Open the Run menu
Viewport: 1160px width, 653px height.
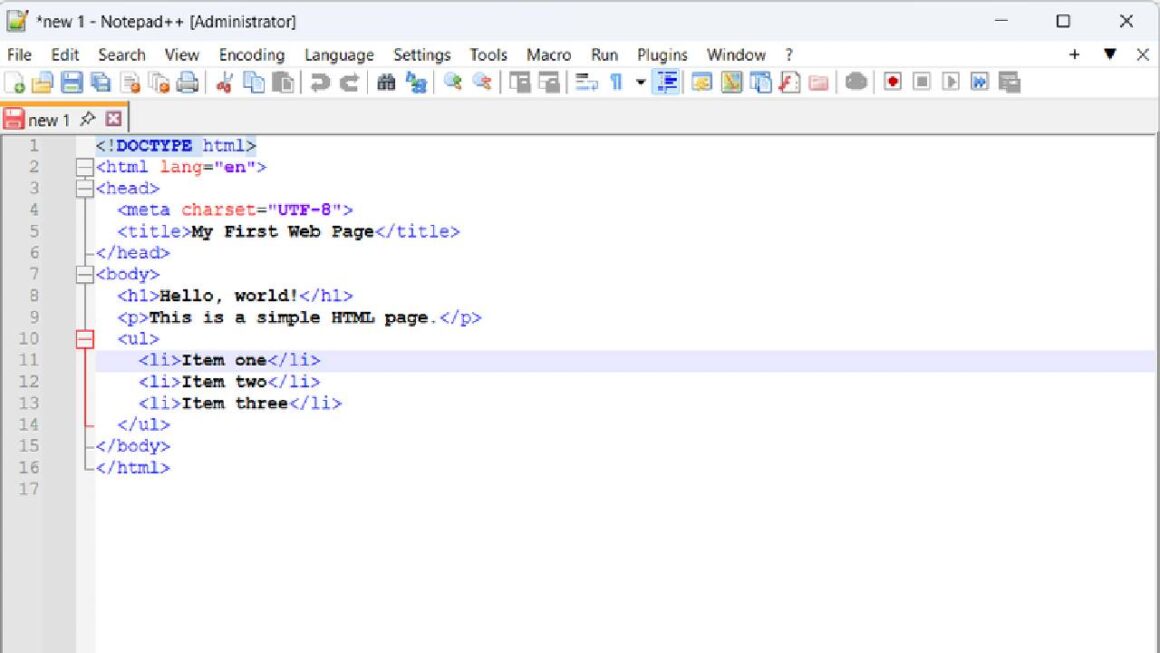[x=604, y=55]
